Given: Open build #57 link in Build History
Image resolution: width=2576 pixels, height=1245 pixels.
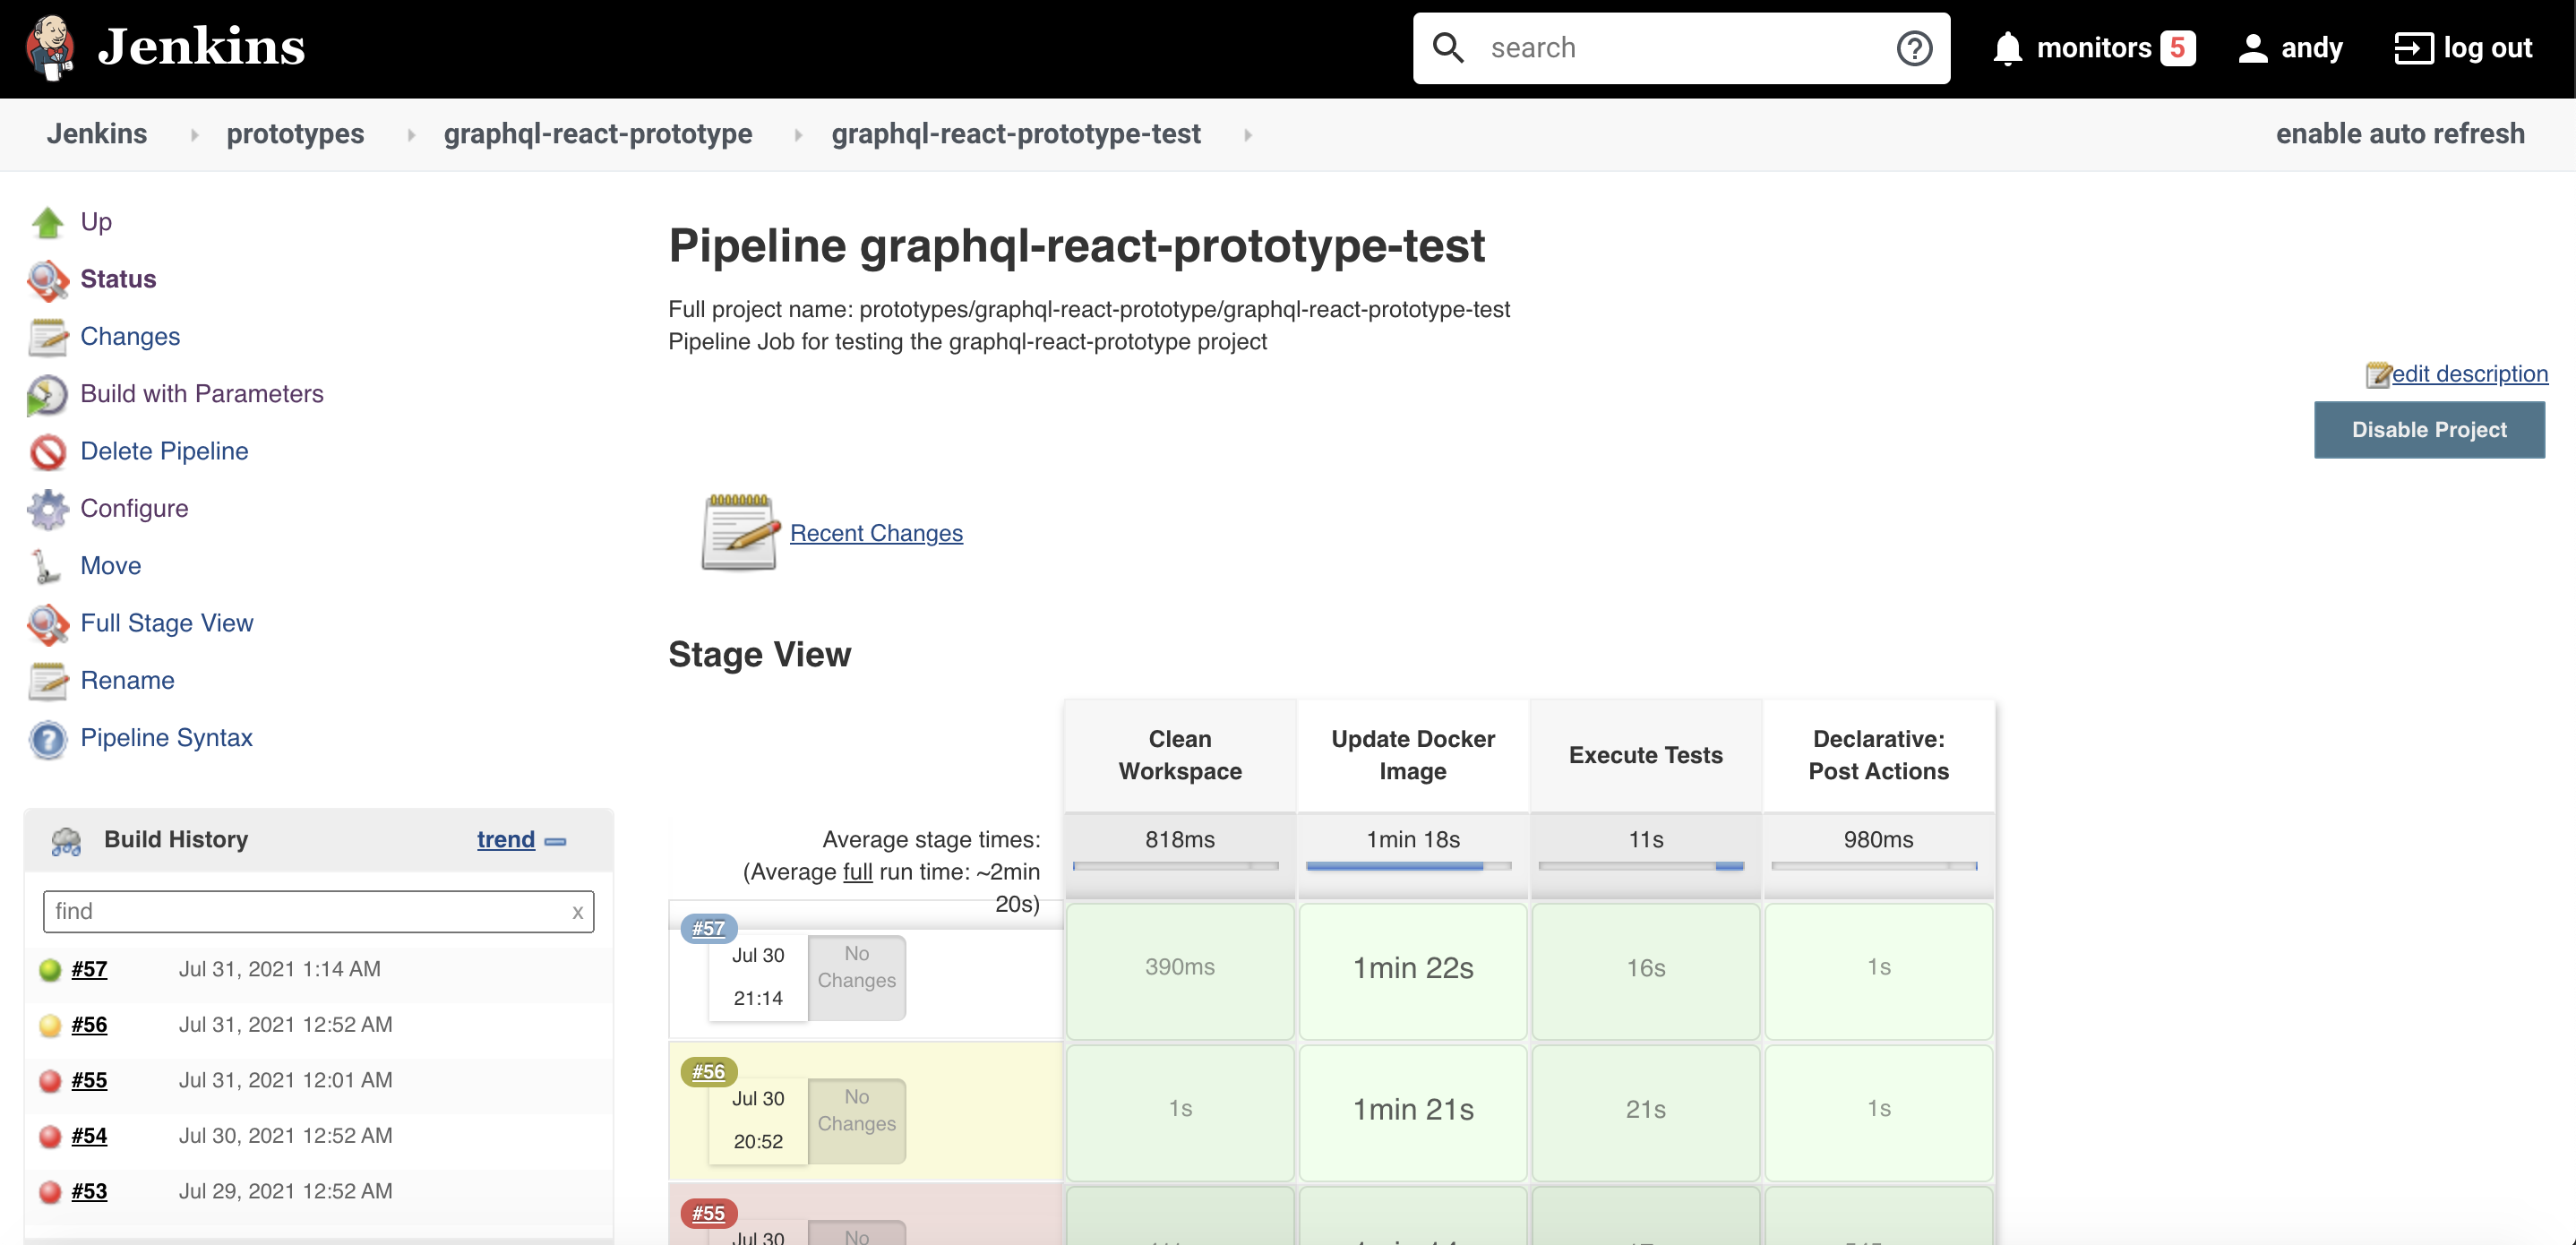Looking at the screenshot, I should click(89, 970).
